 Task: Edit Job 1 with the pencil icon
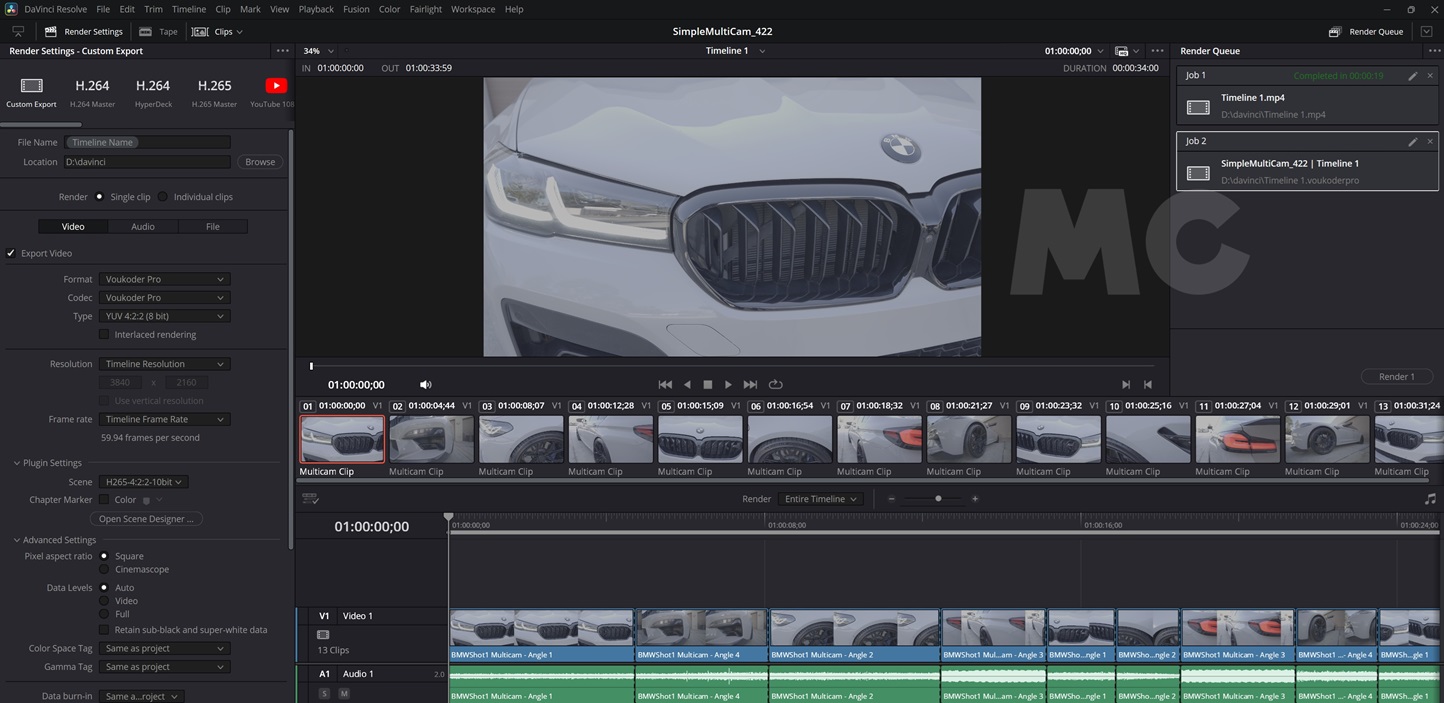tap(1412, 76)
